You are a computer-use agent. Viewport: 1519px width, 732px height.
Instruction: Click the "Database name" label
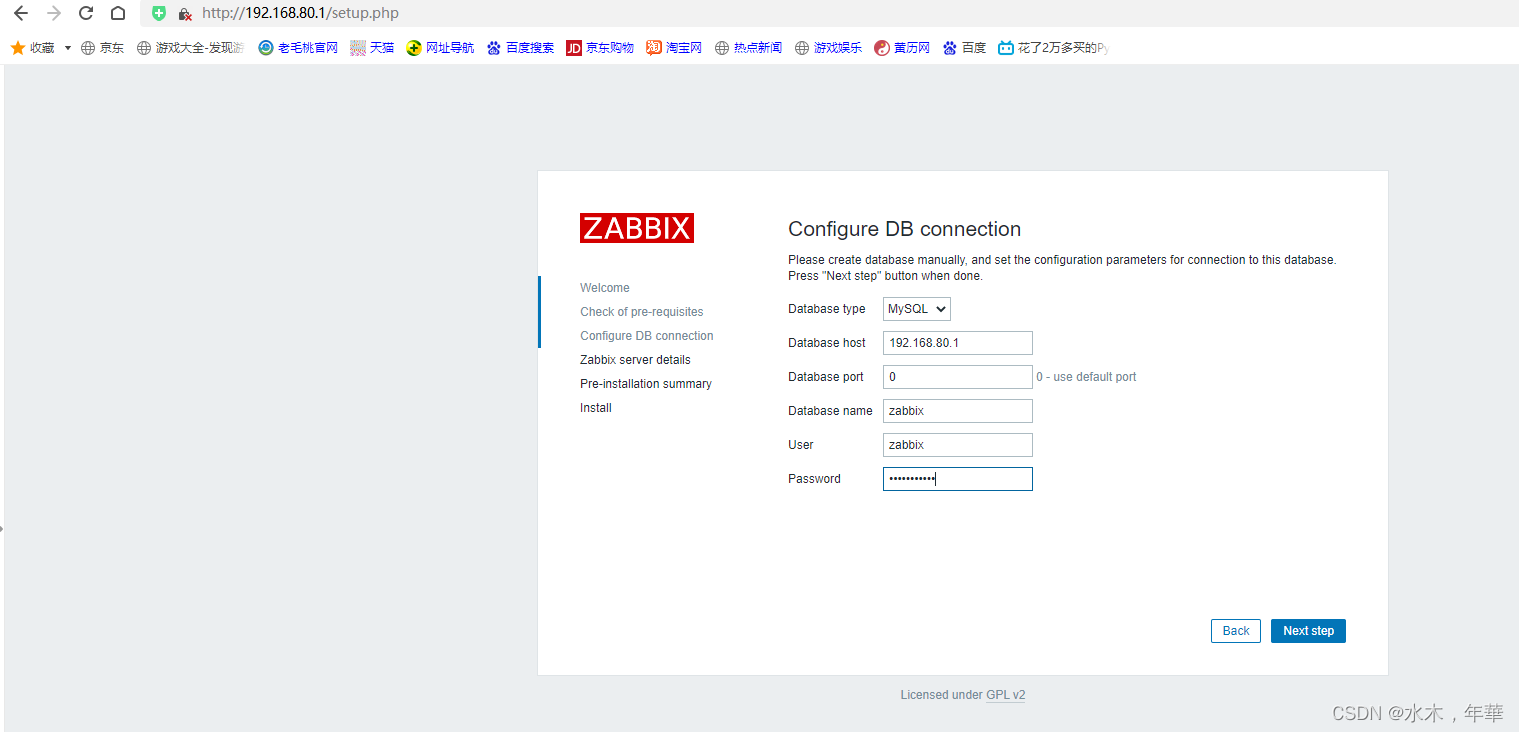[x=830, y=411]
